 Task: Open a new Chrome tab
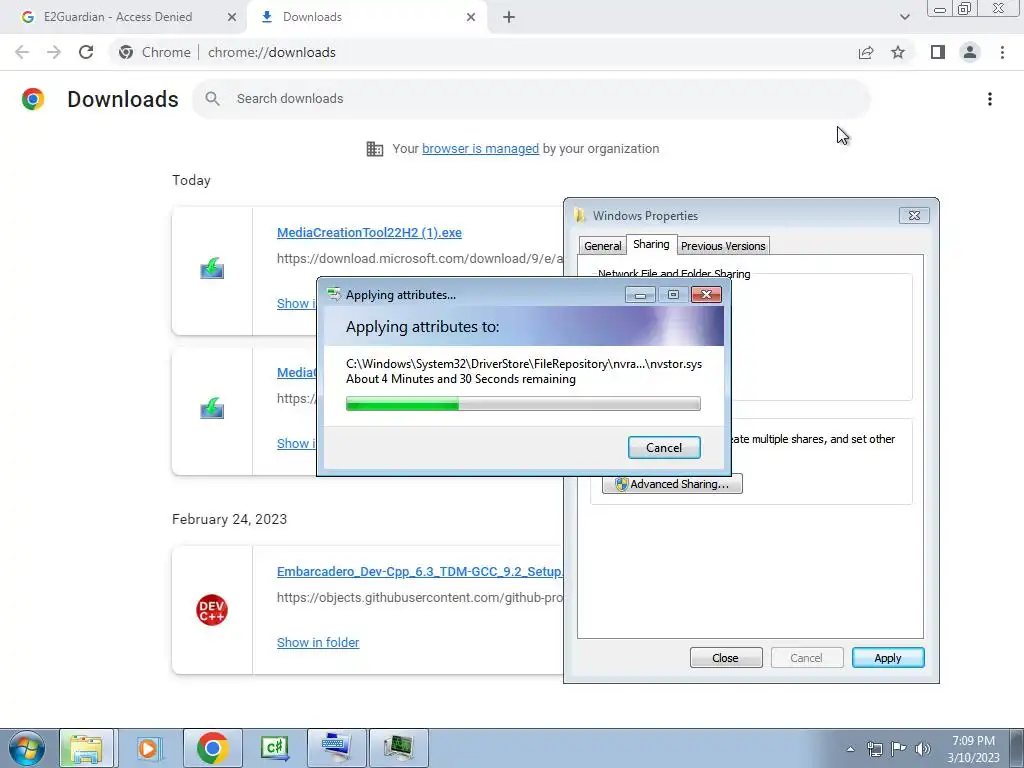[509, 17]
